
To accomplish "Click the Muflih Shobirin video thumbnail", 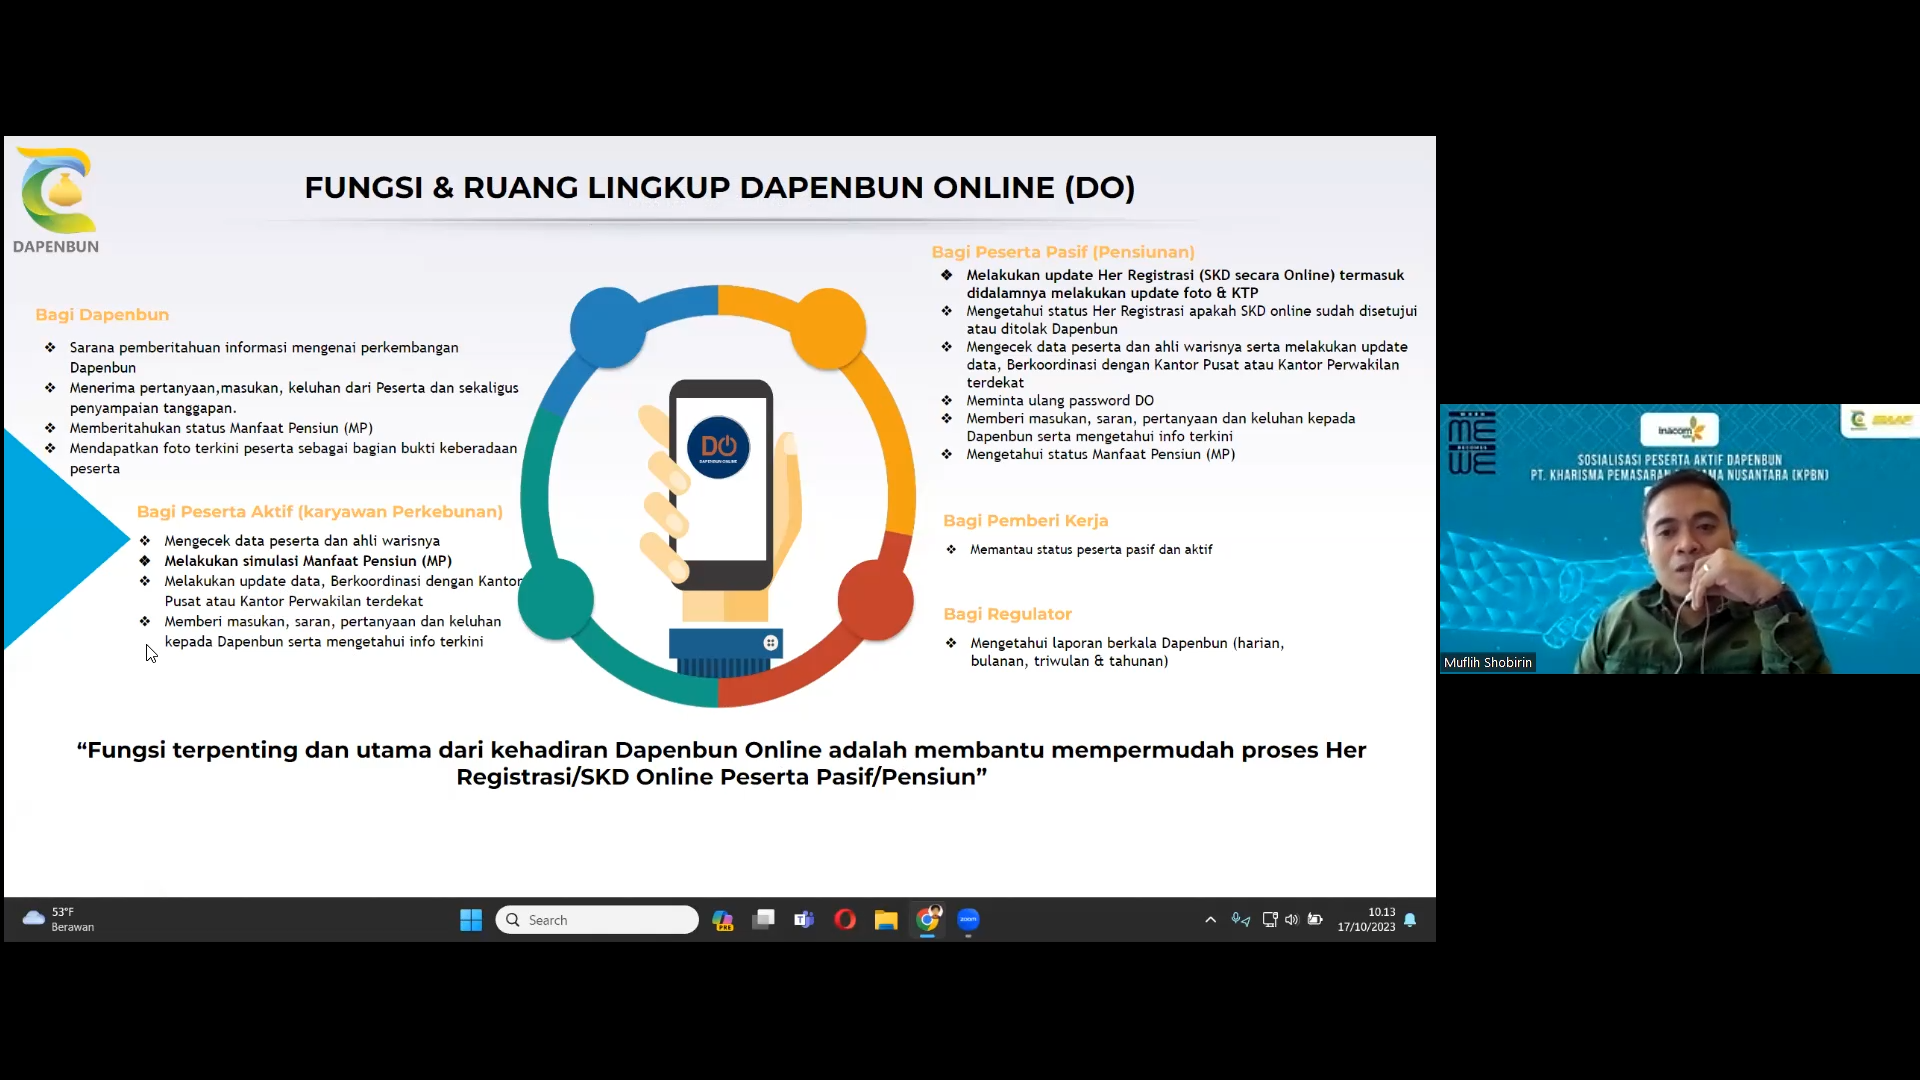I will (1679, 539).
